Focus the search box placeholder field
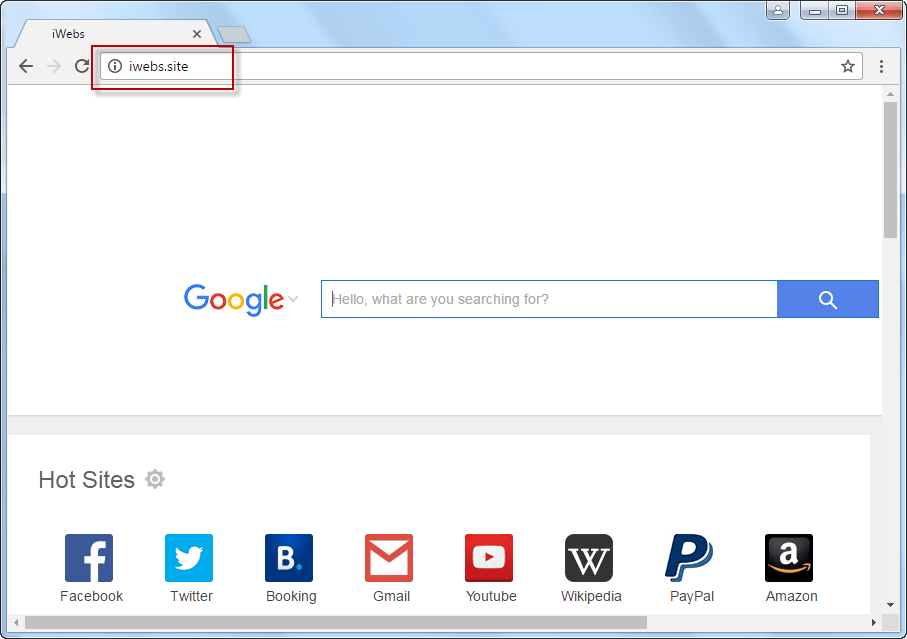907x639 pixels. 549,299
